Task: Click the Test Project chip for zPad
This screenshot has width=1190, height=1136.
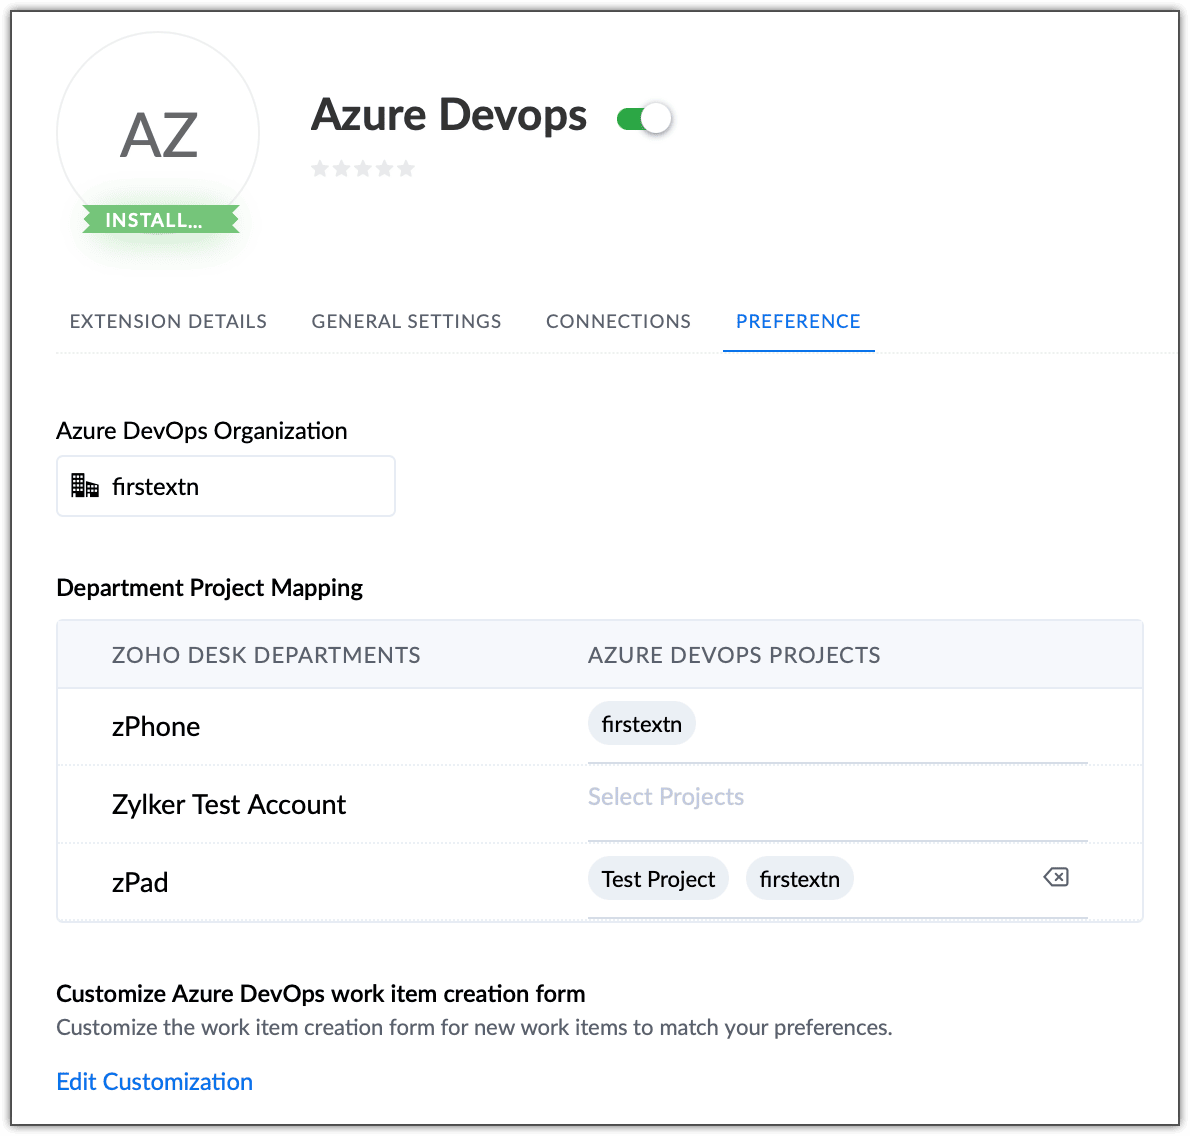Action: [x=658, y=879]
